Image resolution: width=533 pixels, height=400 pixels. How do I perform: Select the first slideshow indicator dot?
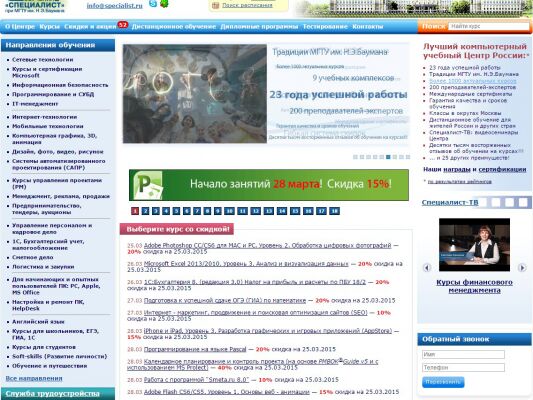(x=355, y=157)
